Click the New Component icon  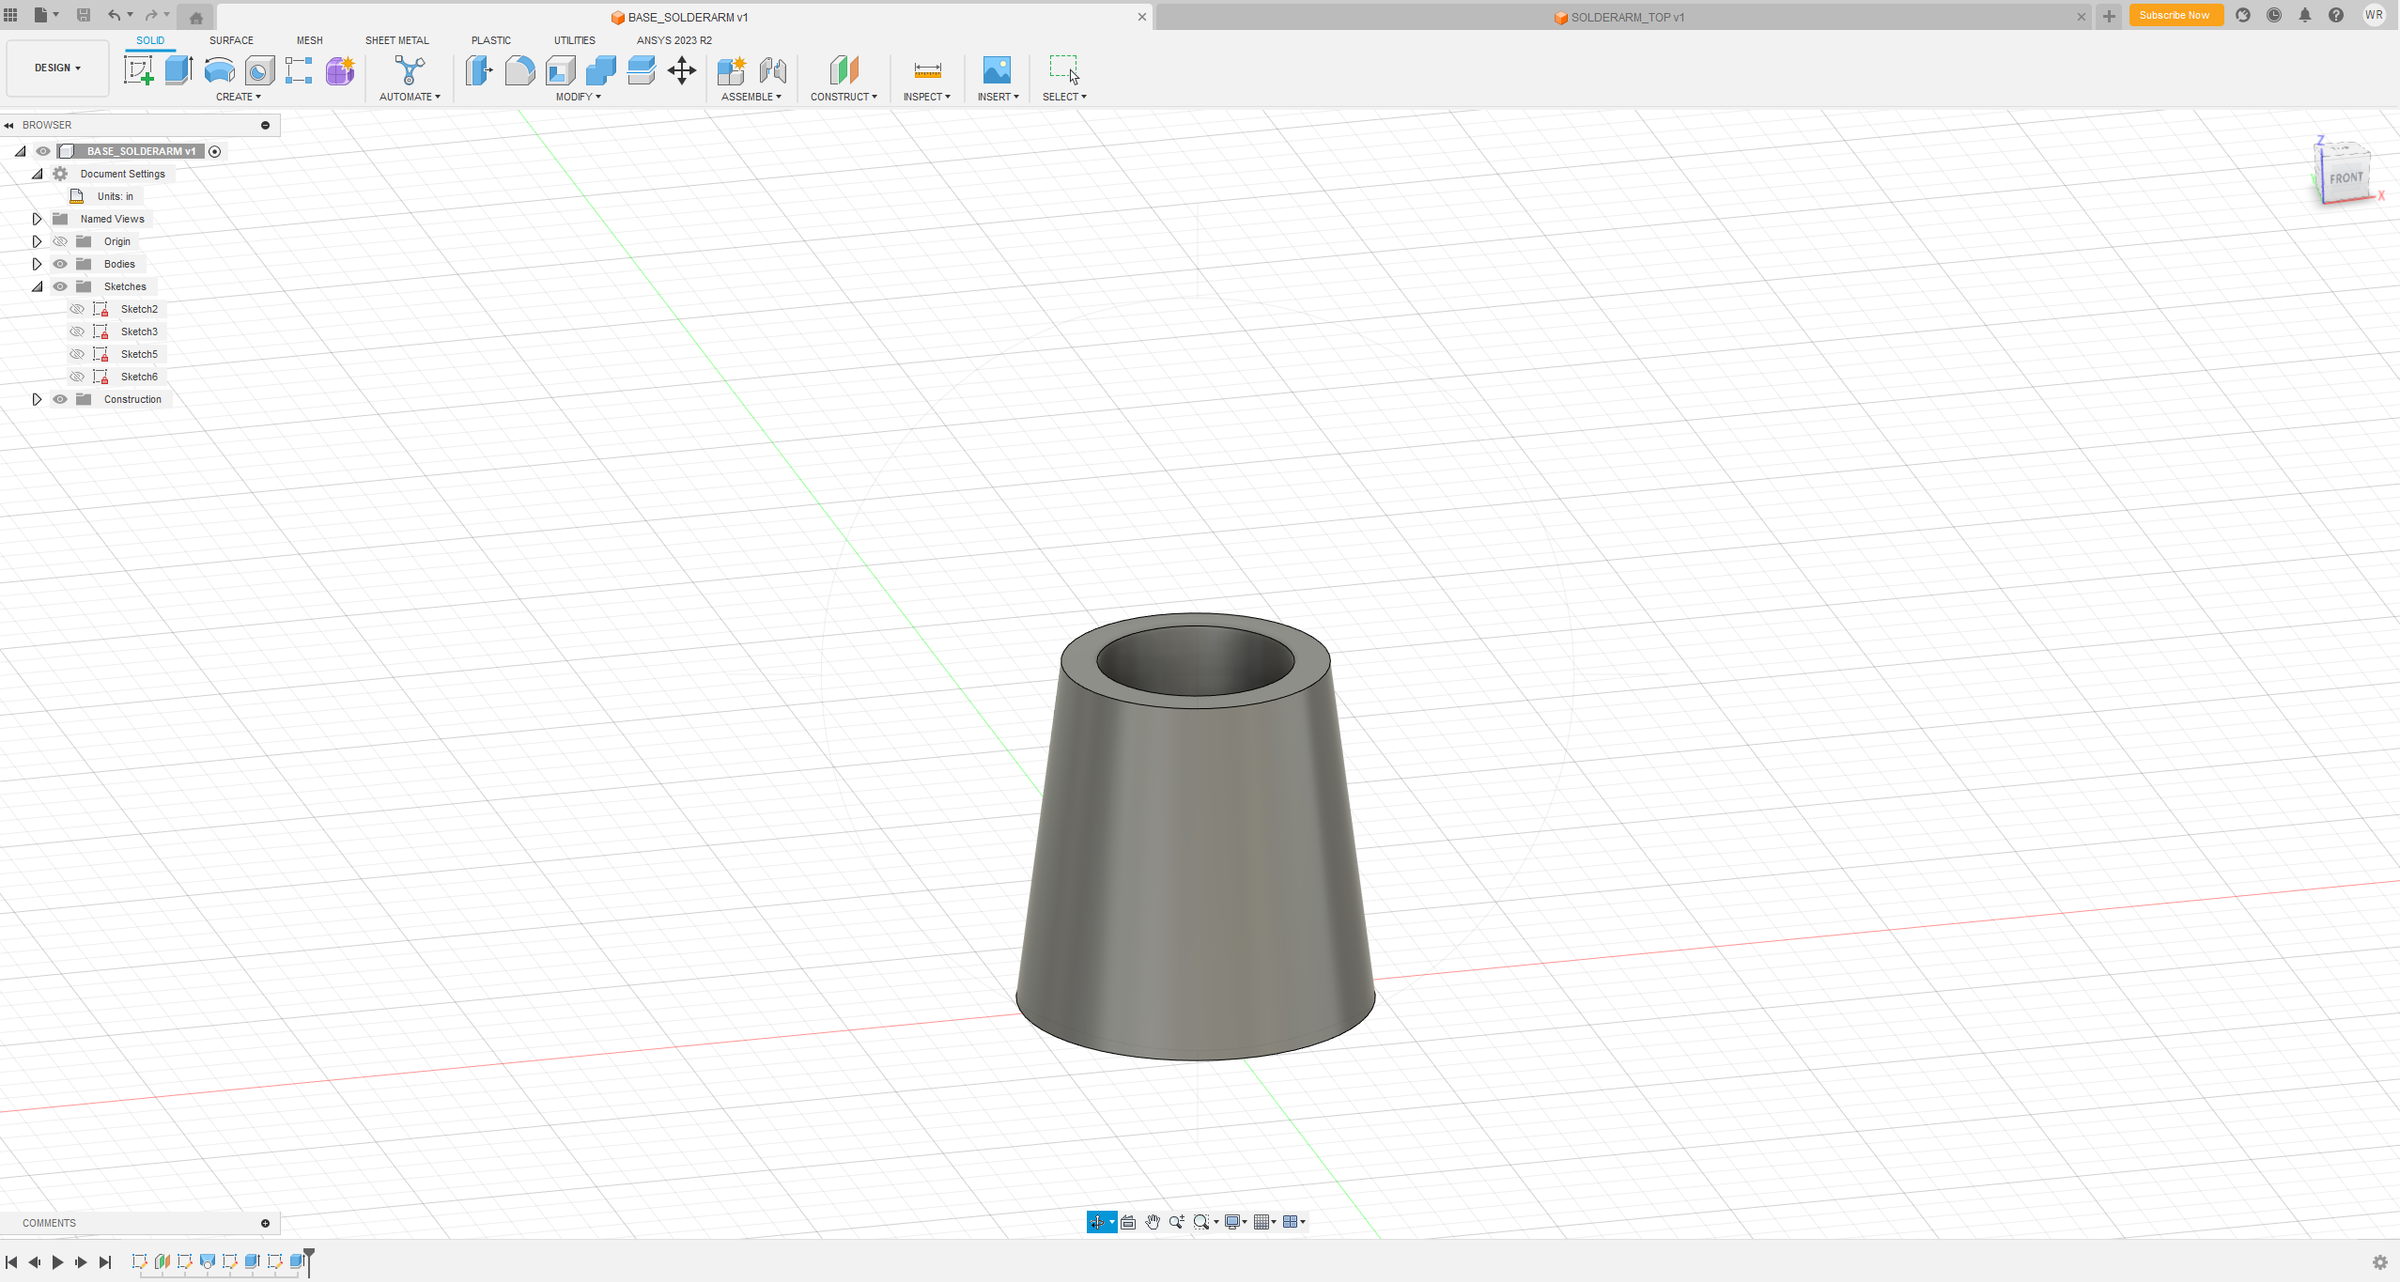coord(732,70)
